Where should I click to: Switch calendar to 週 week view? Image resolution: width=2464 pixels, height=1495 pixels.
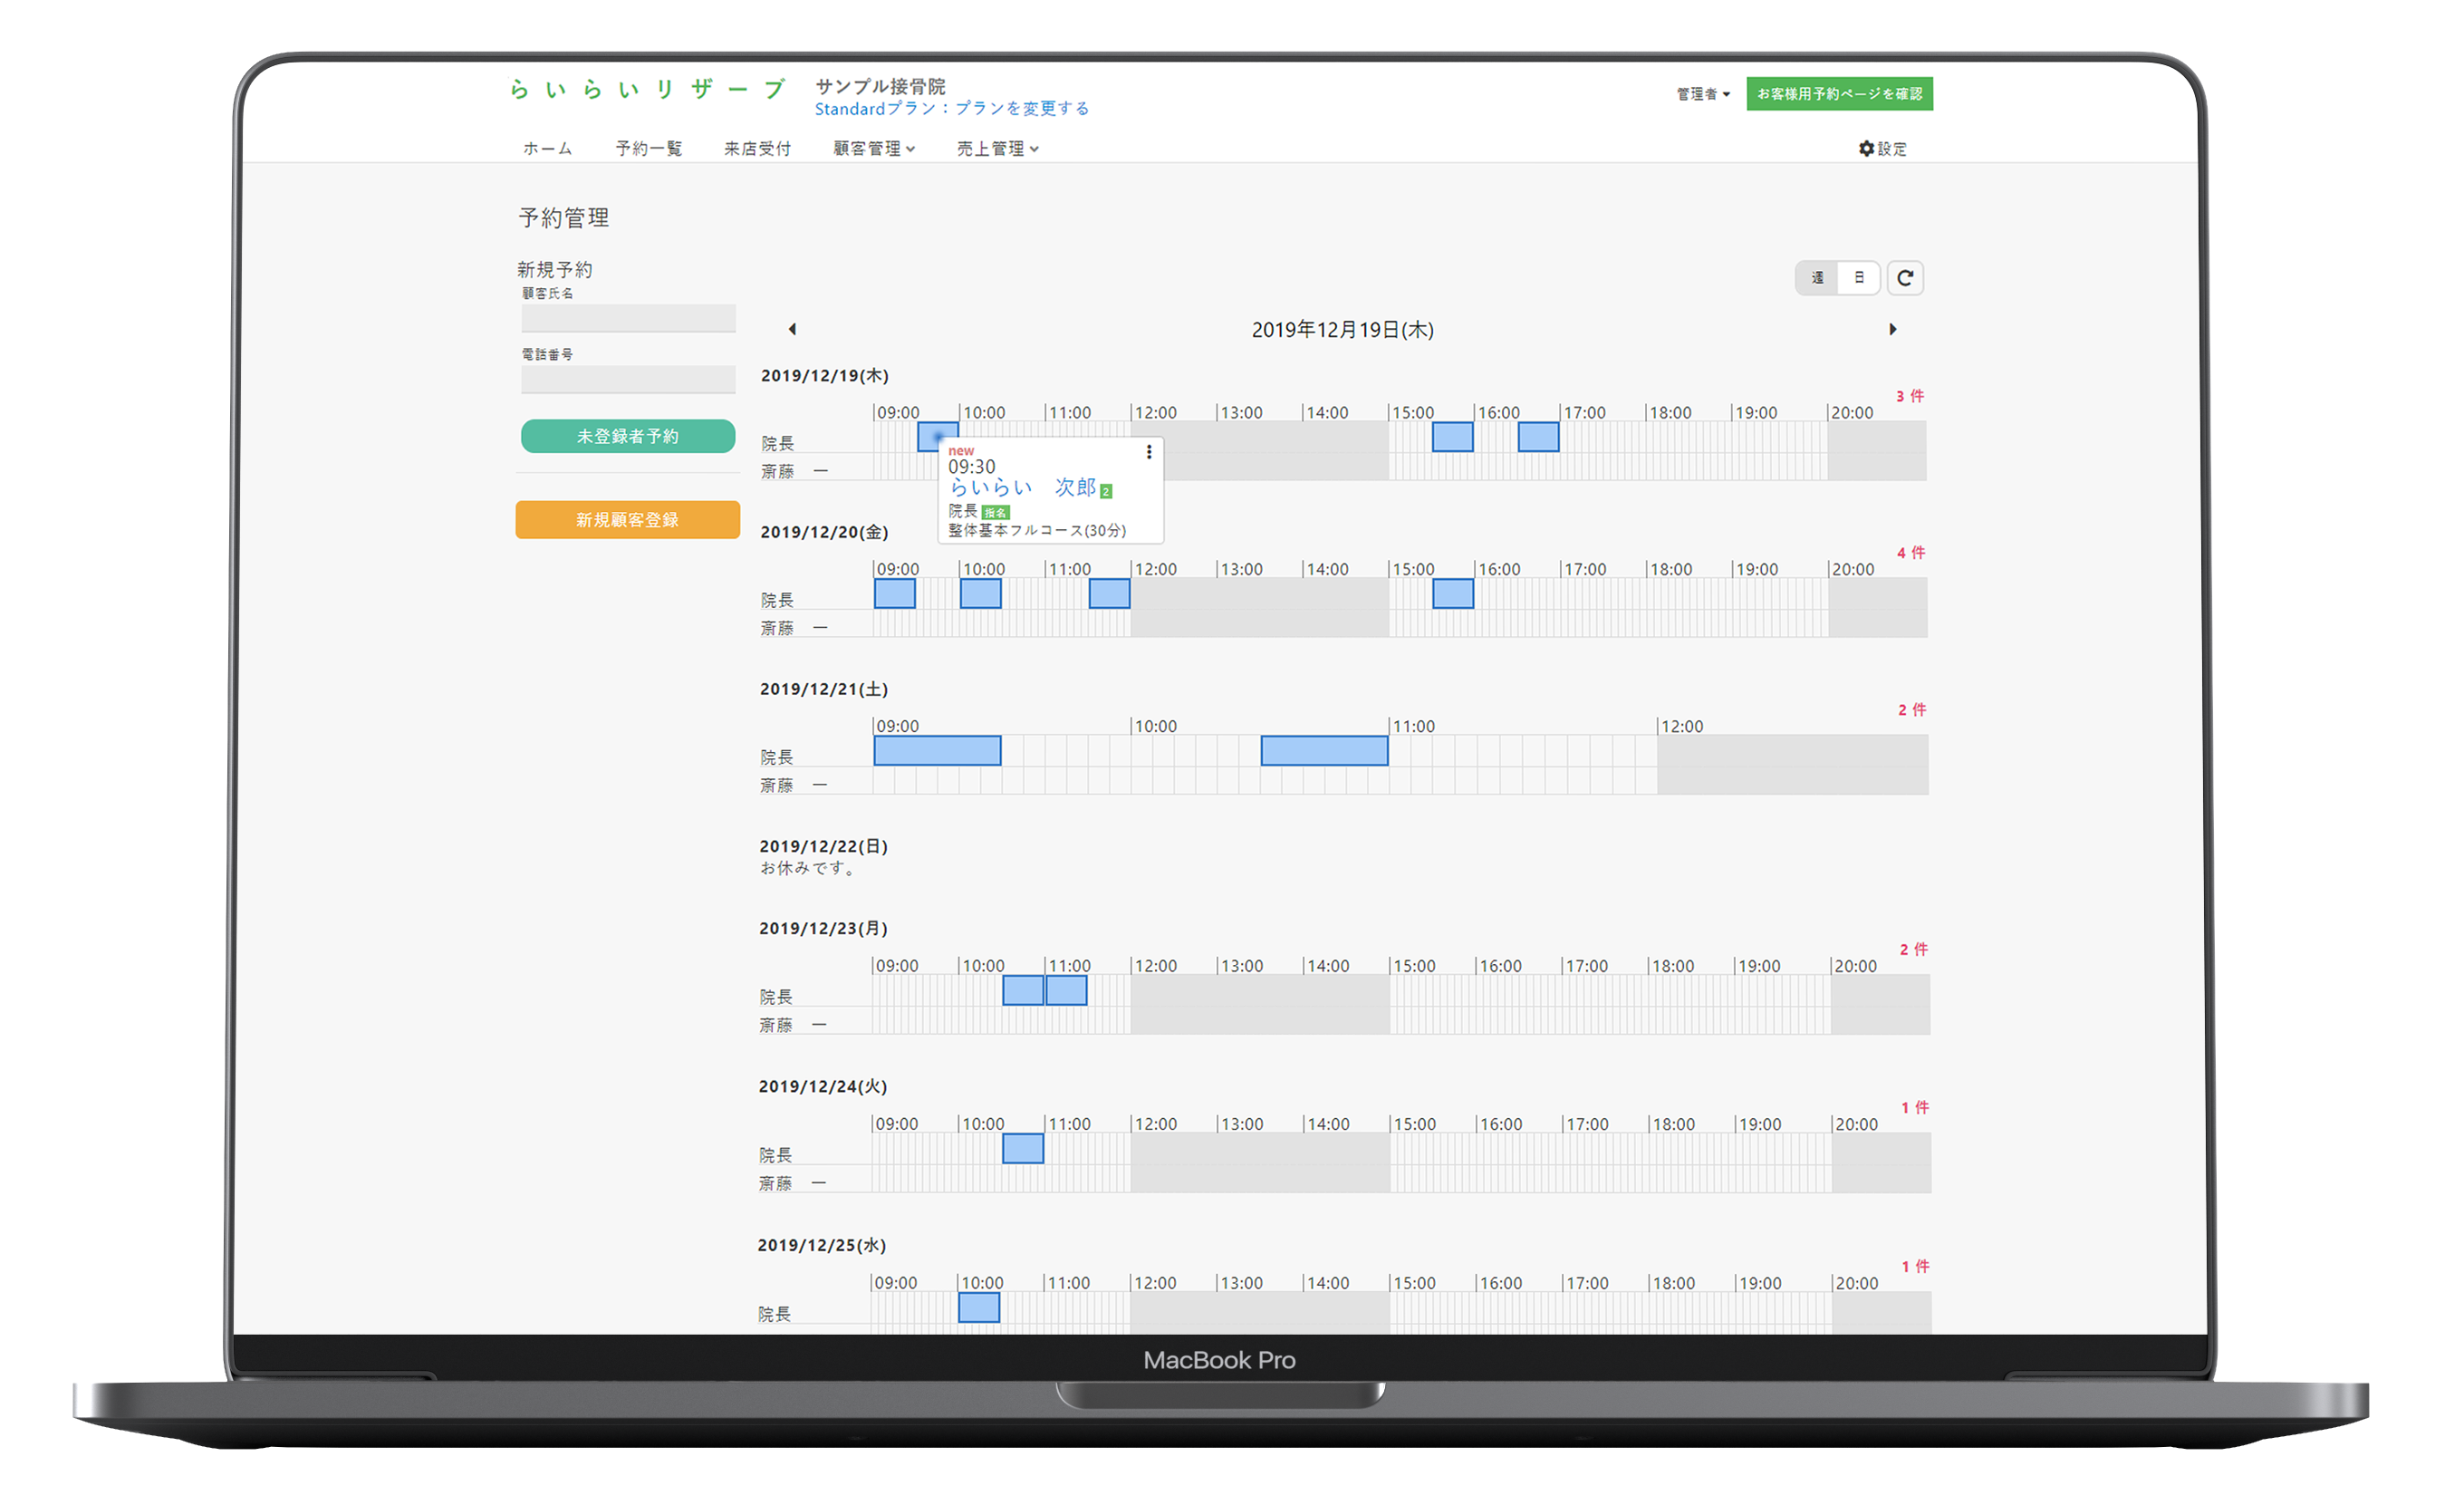[1817, 278]
